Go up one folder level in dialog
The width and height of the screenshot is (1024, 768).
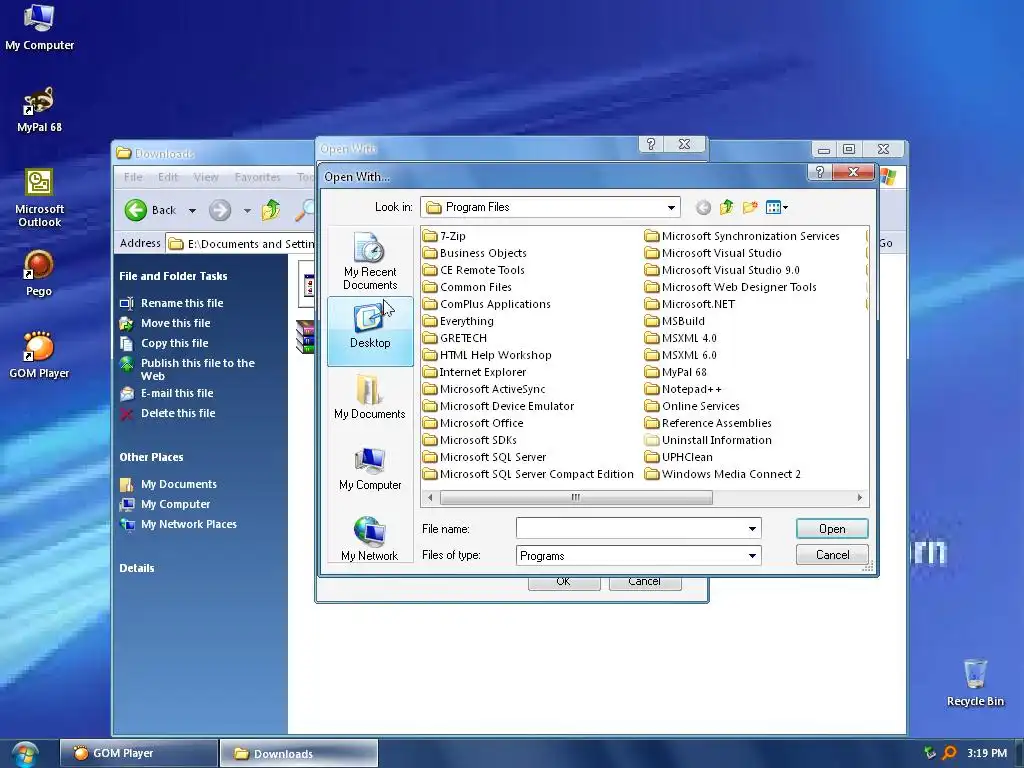(x=726, y=208)
